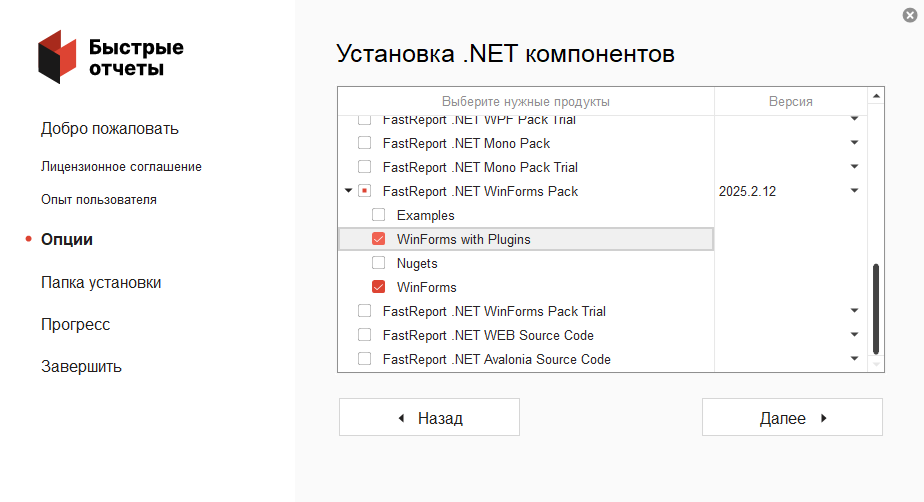This screenshot has width=924, height=502.
Task: Open Папка установки step in sidebar
Action: 101,283
